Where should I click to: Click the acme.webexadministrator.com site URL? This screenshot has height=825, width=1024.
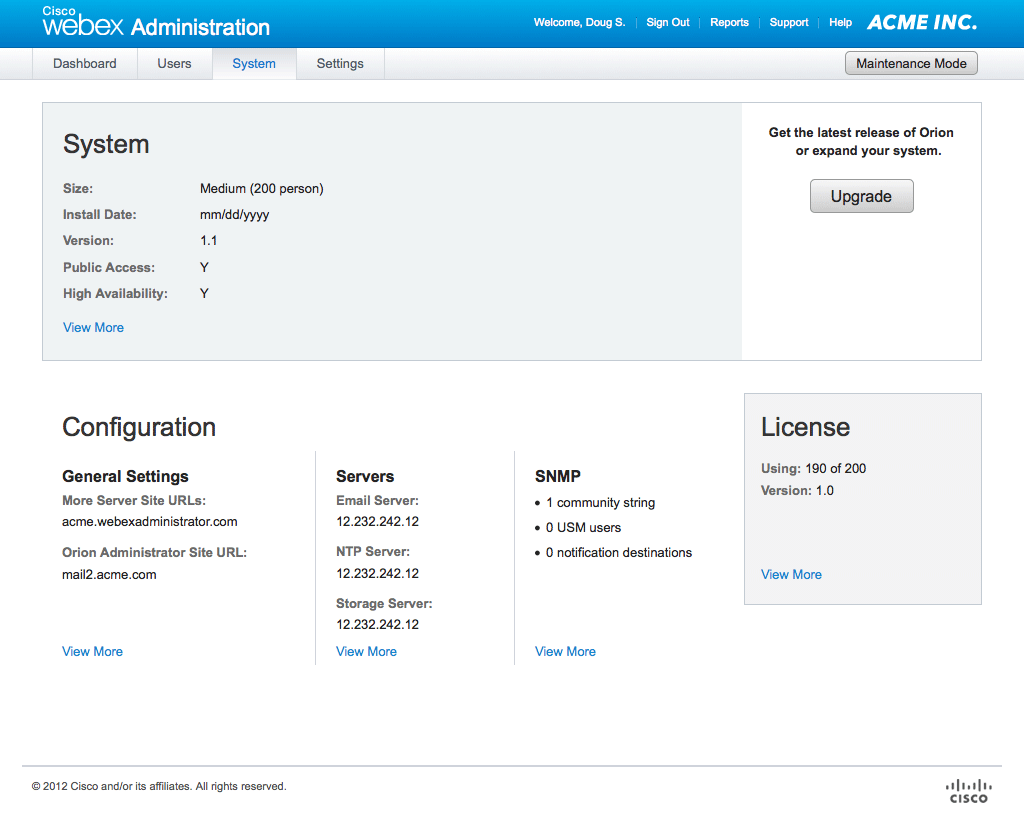tap(149, 521)
